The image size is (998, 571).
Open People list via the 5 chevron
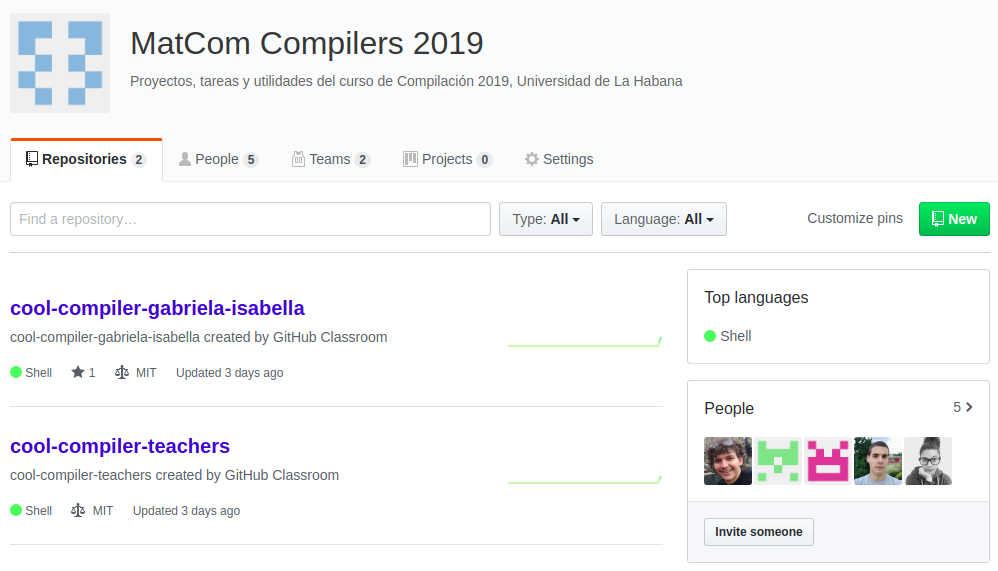(x=963, y=407)
